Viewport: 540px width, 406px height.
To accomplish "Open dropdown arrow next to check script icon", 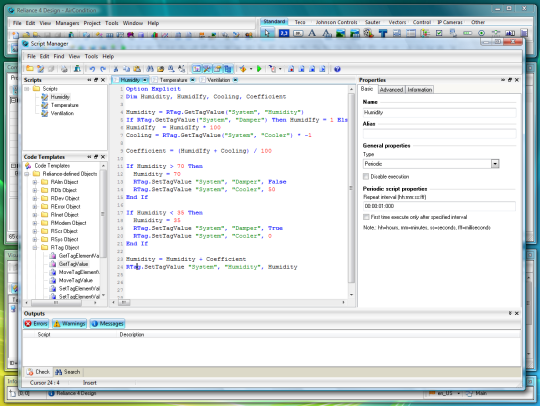I will click(x=251, y=69).
